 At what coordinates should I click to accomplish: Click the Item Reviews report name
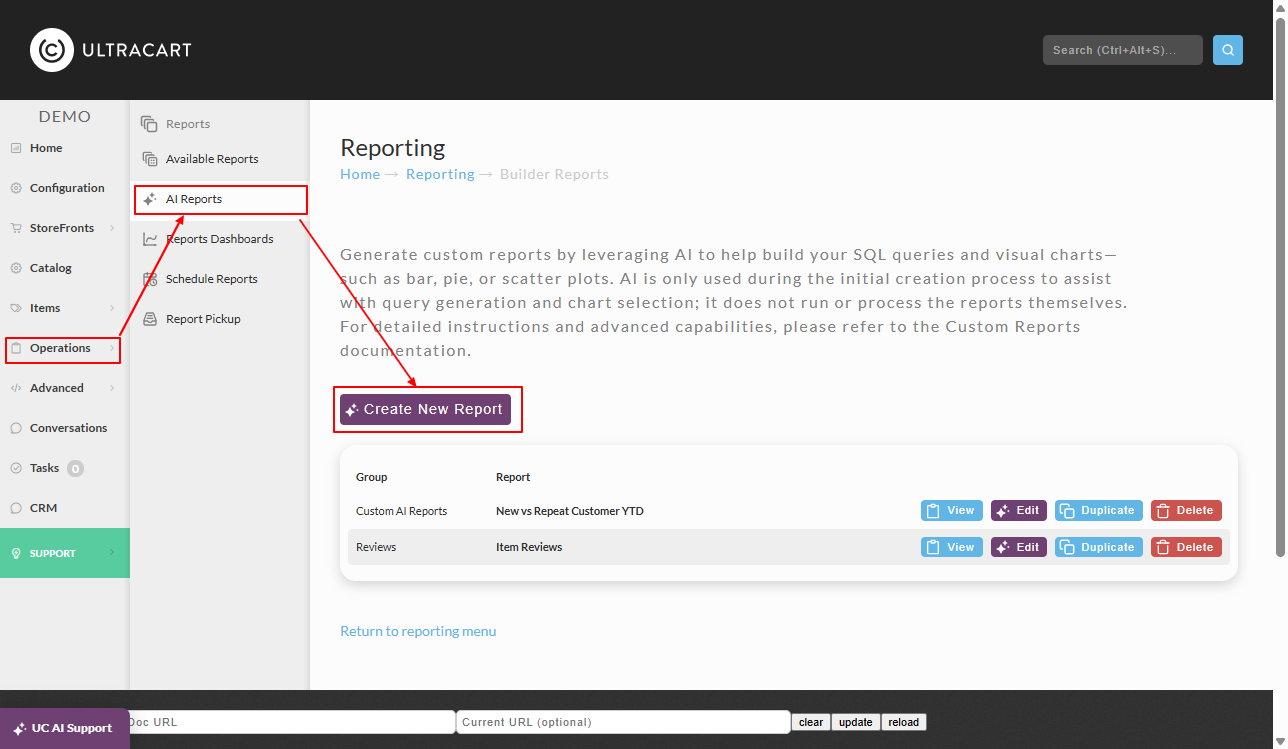coord(529,547)
